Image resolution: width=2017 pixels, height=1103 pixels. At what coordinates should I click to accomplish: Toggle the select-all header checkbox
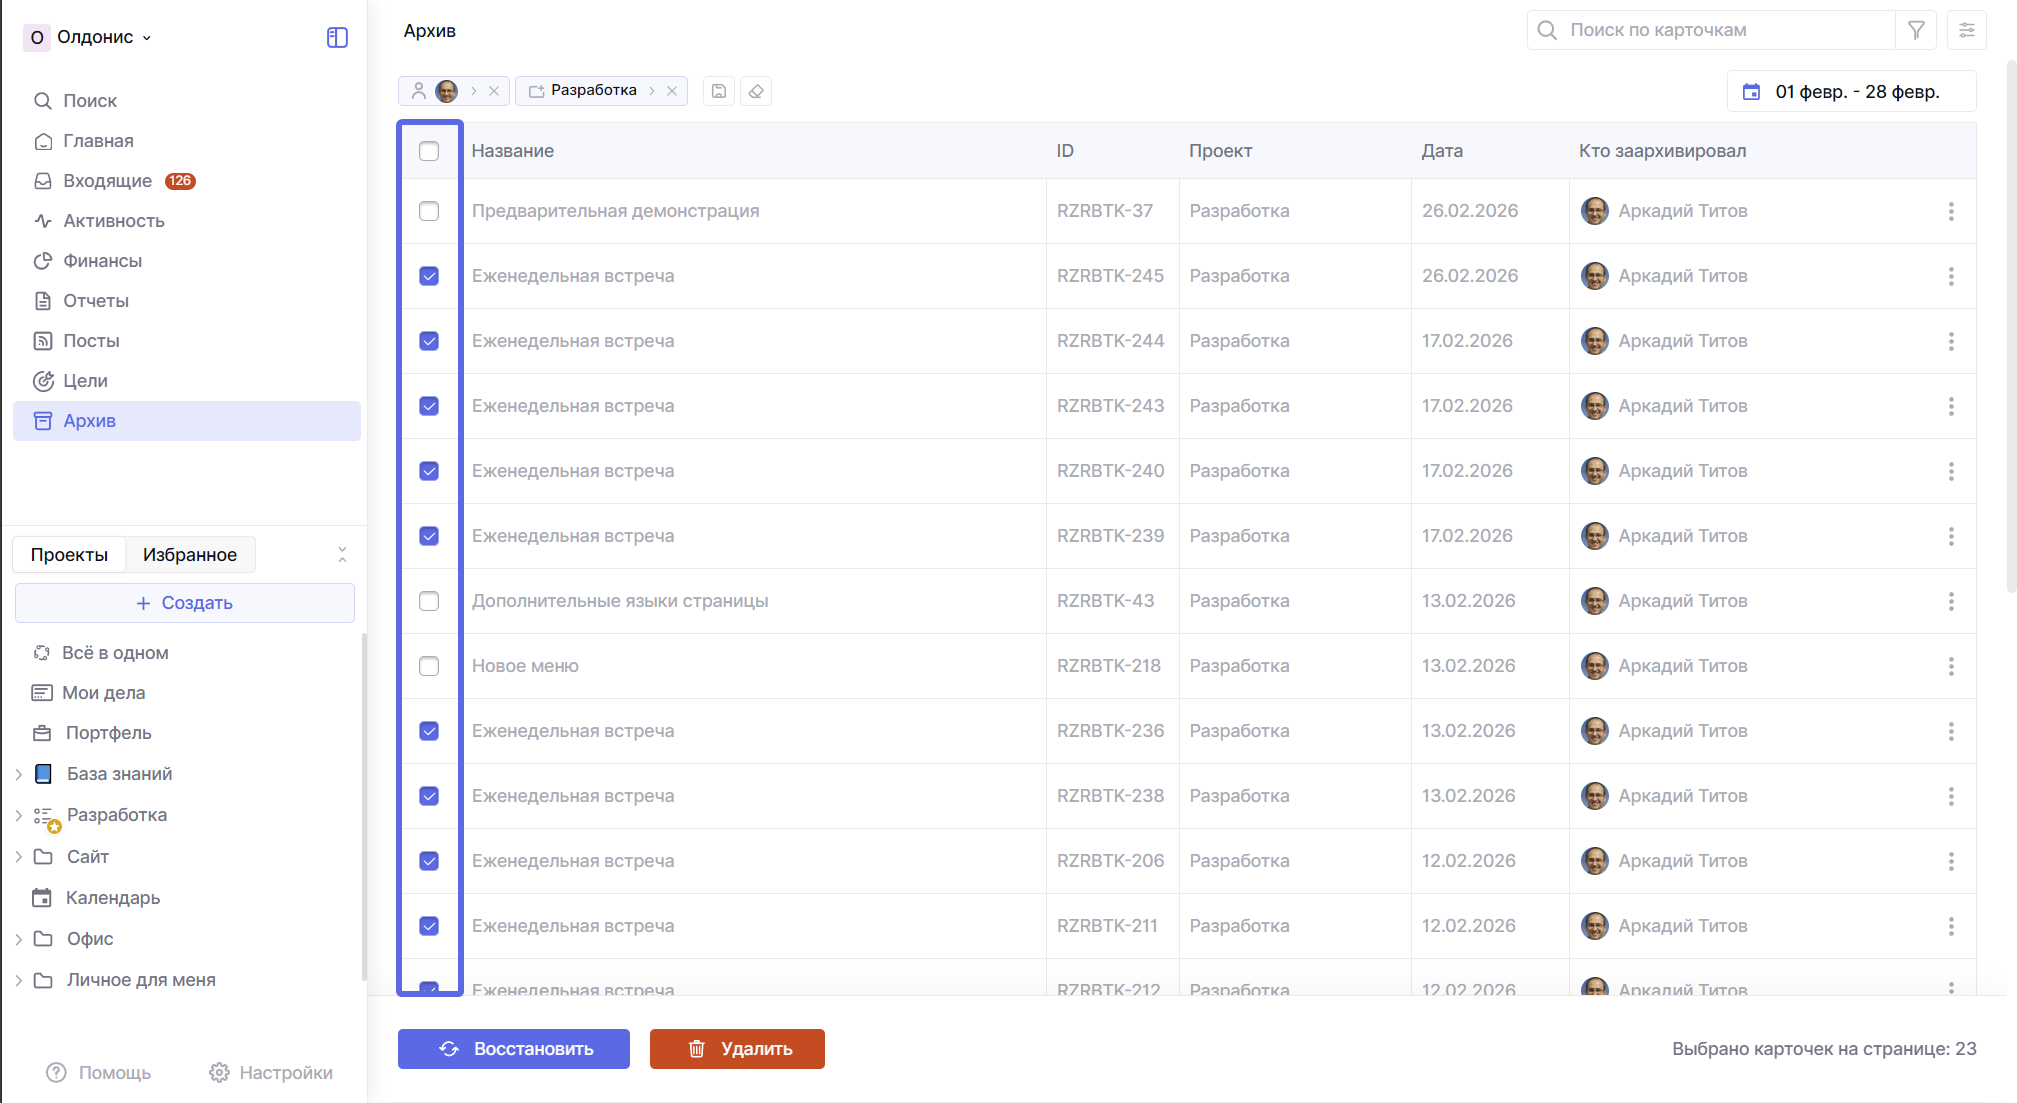429,151
